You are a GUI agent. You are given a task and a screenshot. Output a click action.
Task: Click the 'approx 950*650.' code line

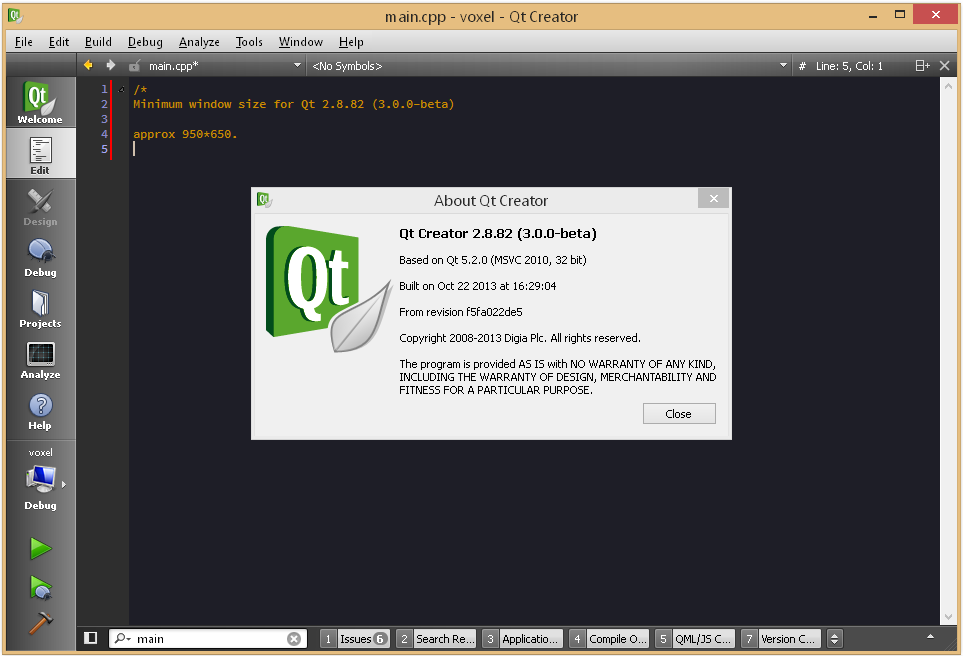tap(185, 134)
